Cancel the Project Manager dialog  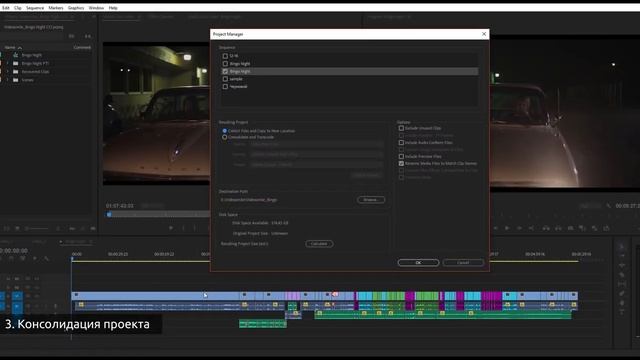click(463, 262)
